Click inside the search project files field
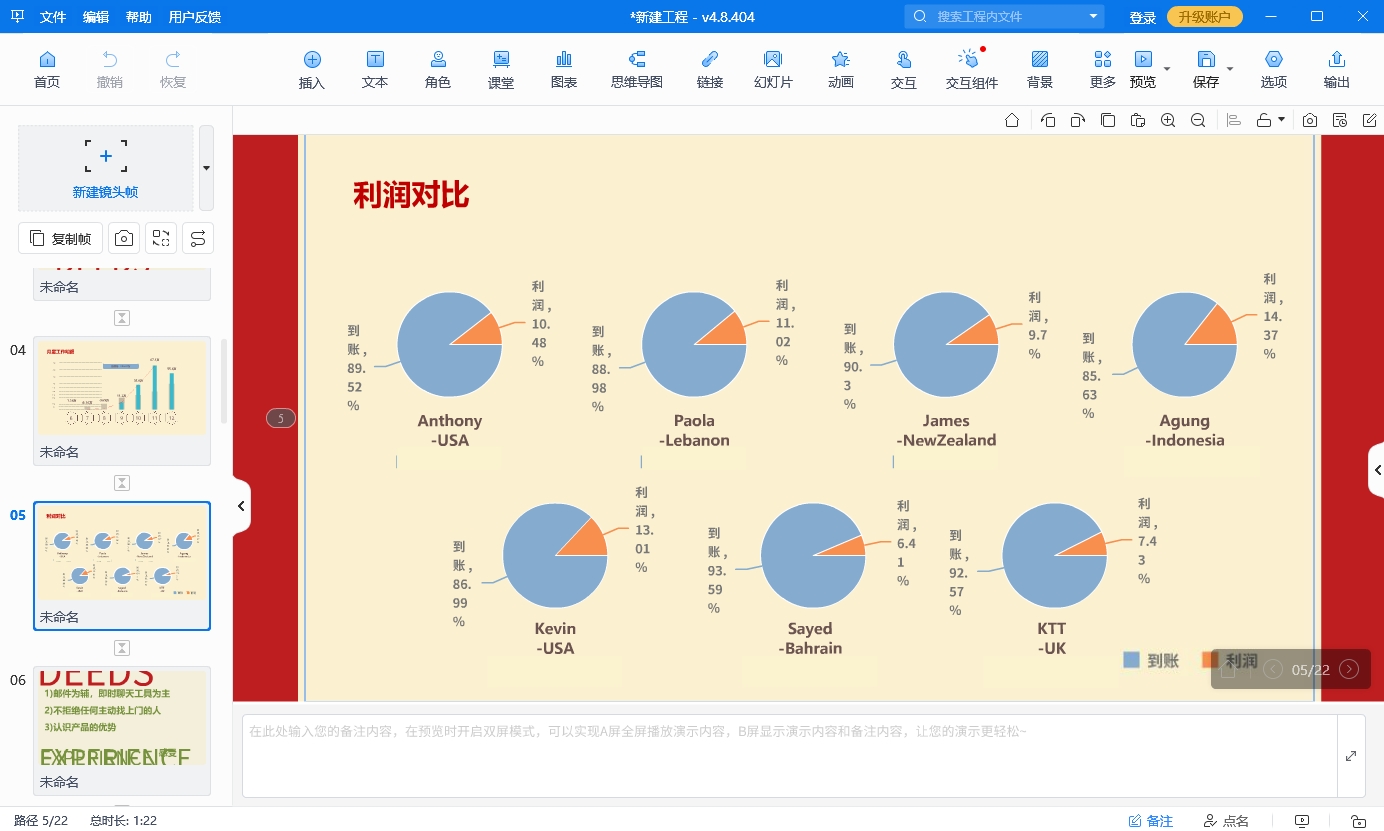 click(1005, 17)
